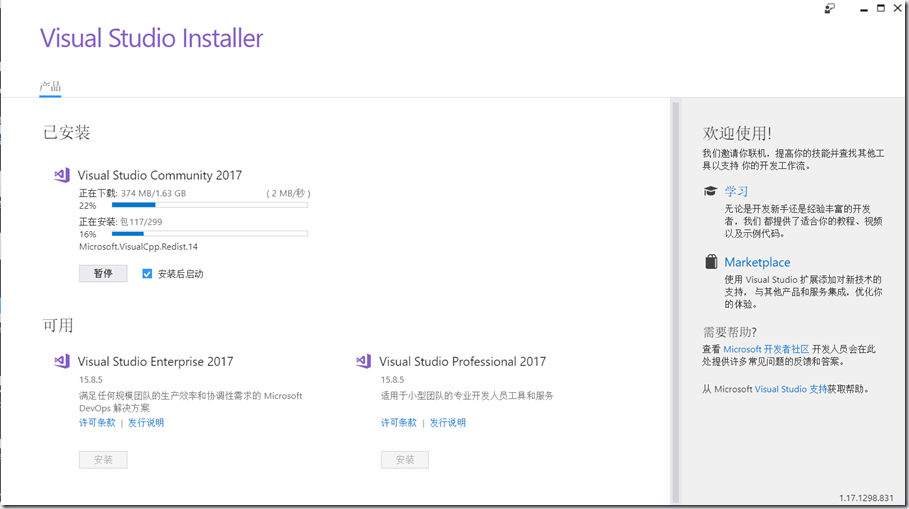Open 许可条款 link for Enterprise 2017
Viewport: 909px width, 509px height.
tap(97, 423)
